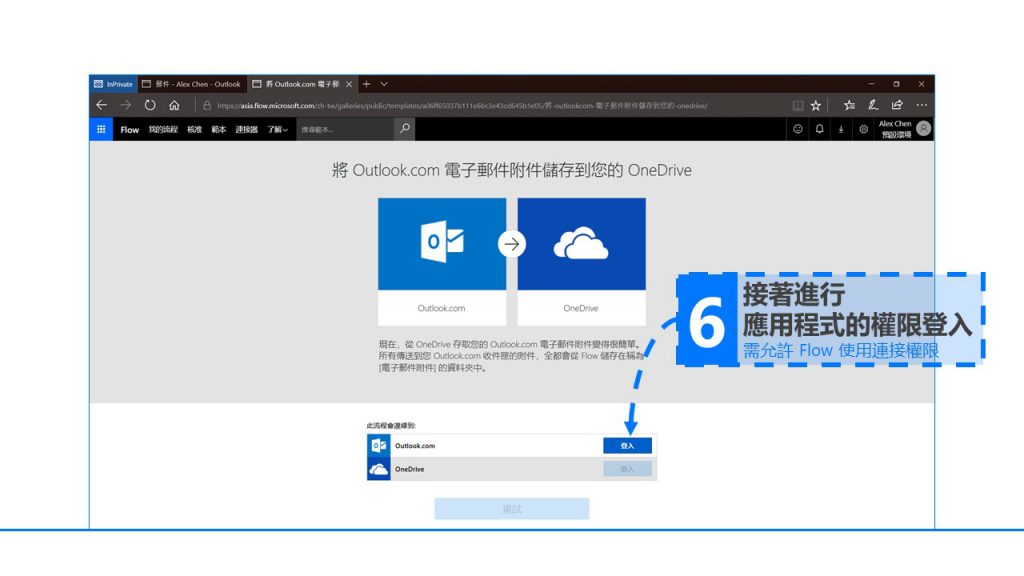
Task: Click the browser forward arrow
Action: coord(125,104)
